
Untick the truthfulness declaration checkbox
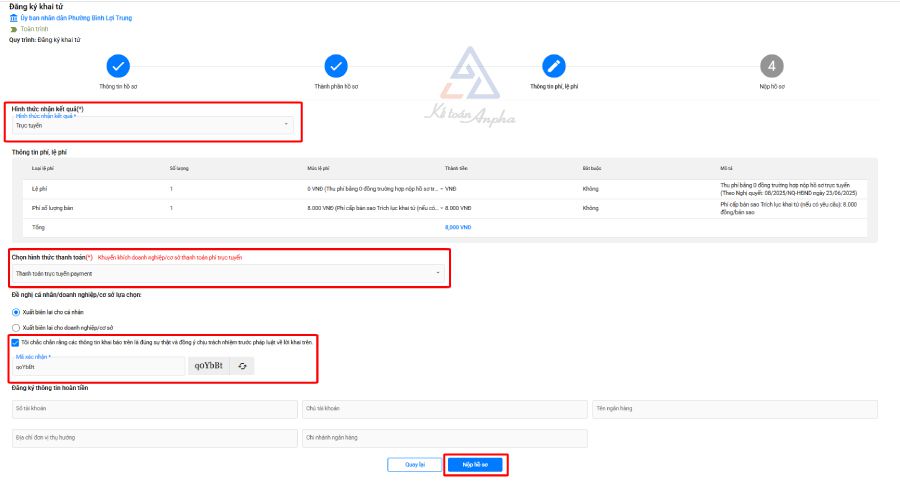pos(15,342)
